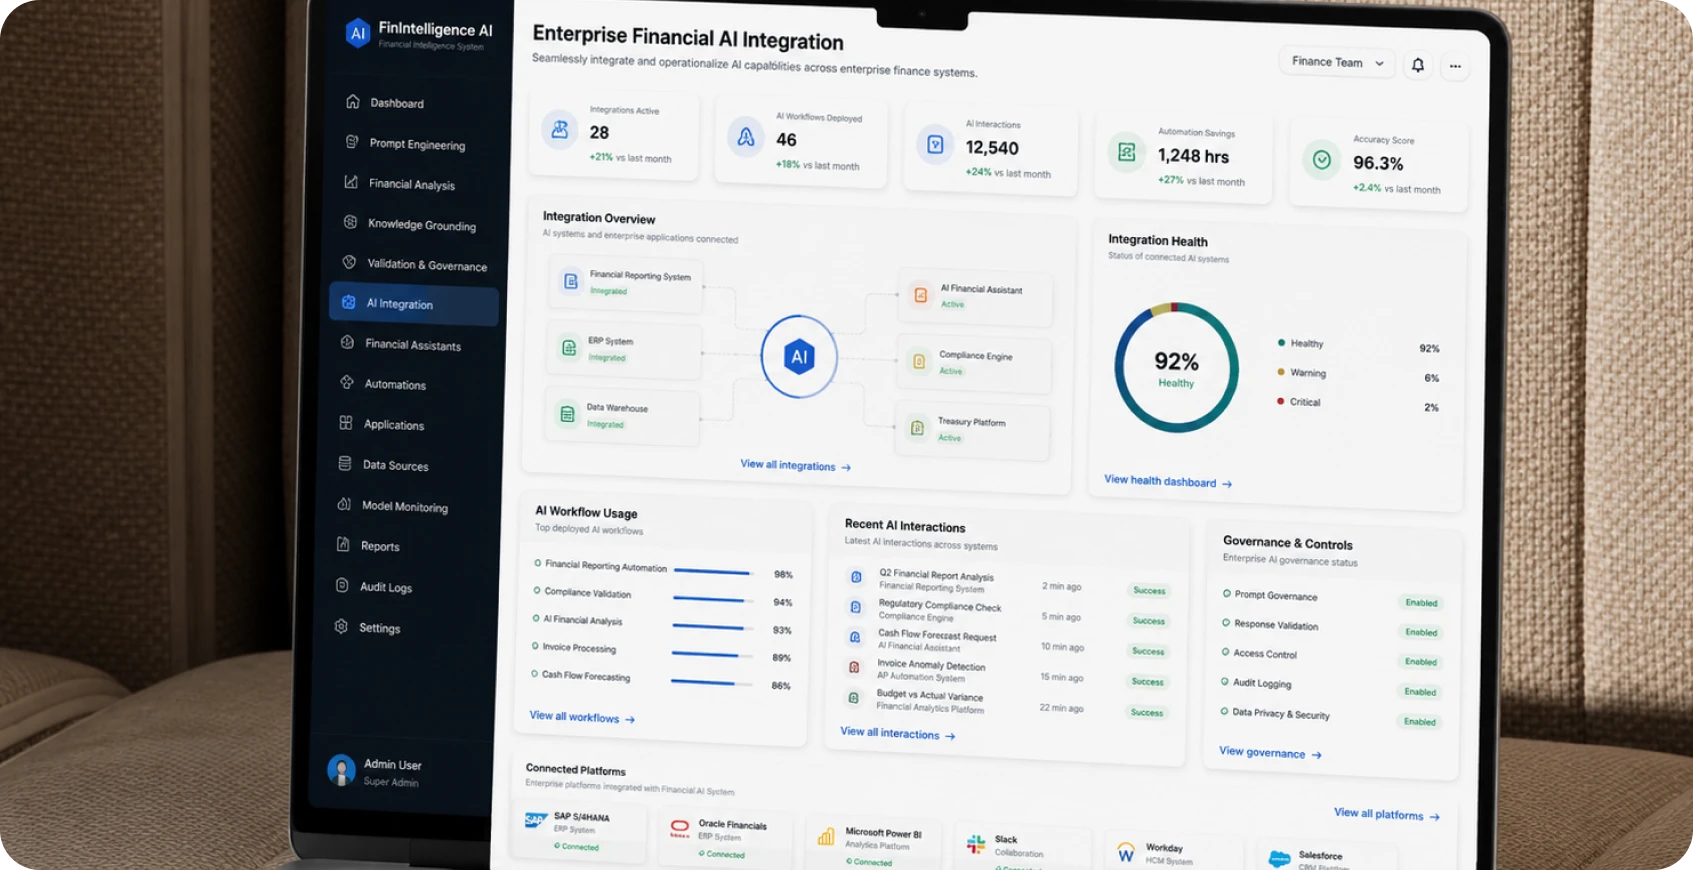Click the Q2 Financial Report Analysis icon
This screenshot has height=870, width=1693.
pyautogui.click(x=856, y=577)
